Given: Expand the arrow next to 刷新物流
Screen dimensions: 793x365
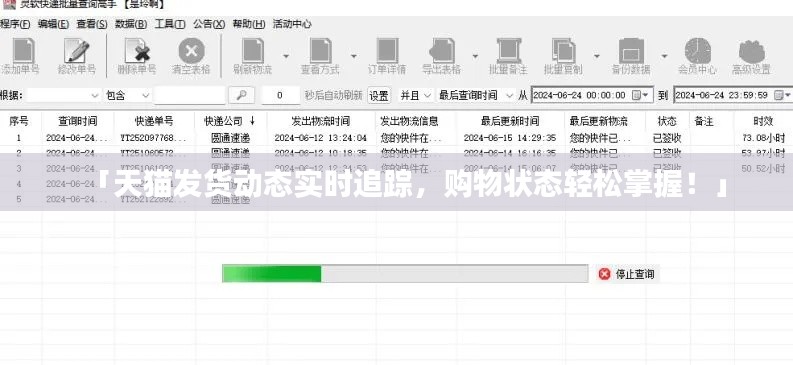Looking at the screenshot, I should pos(286,56).
